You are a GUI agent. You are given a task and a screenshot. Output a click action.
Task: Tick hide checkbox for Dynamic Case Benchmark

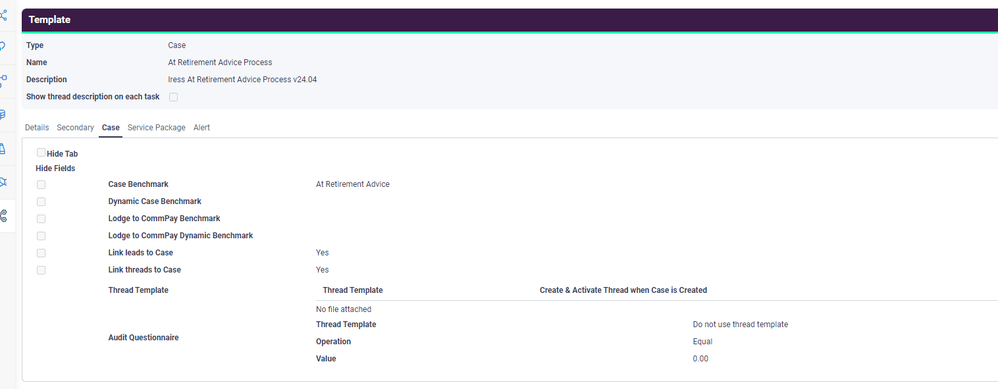coord(41,202)
